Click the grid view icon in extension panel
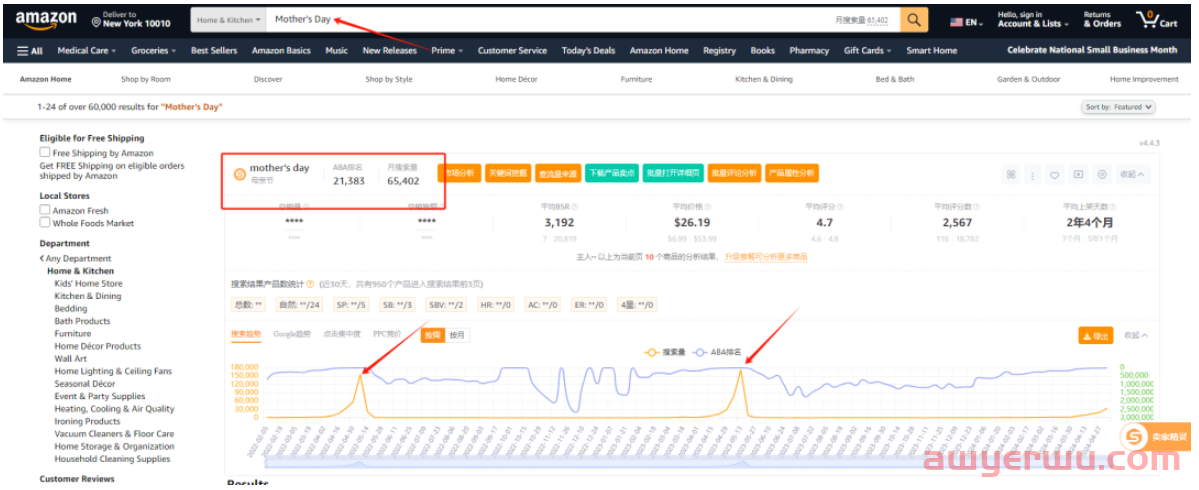 click(1011, 174)
